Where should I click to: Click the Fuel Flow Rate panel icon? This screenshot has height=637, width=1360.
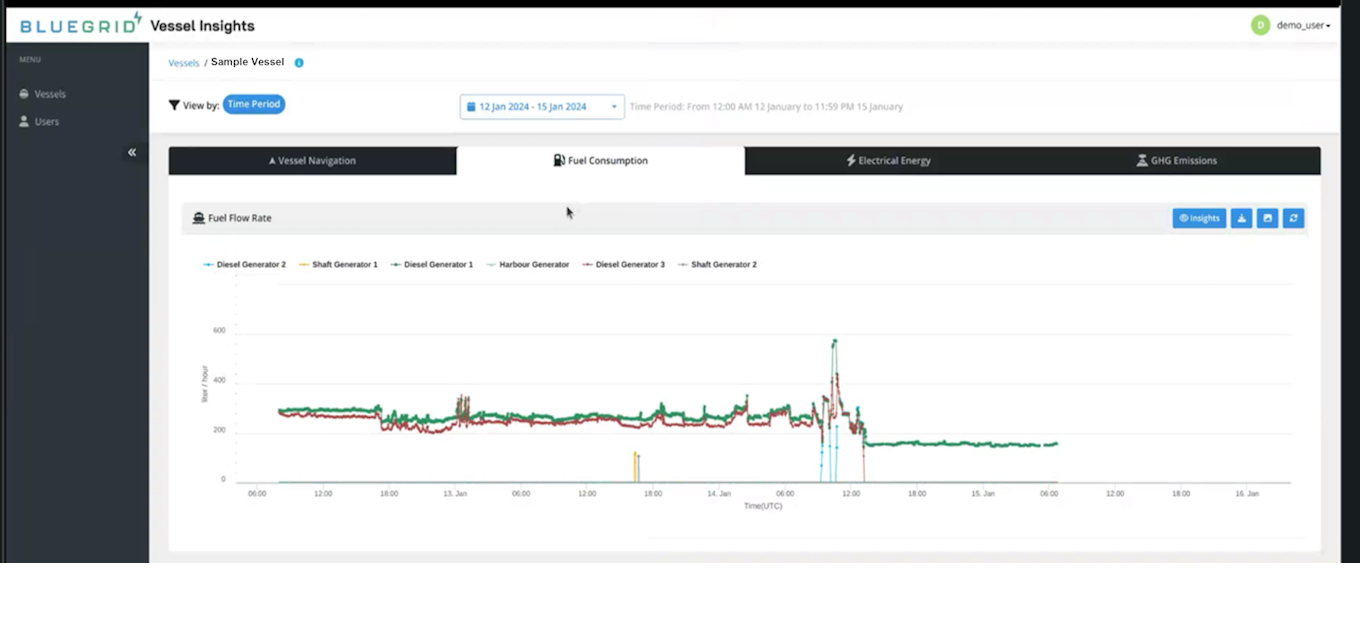click(x=200, y=217)
